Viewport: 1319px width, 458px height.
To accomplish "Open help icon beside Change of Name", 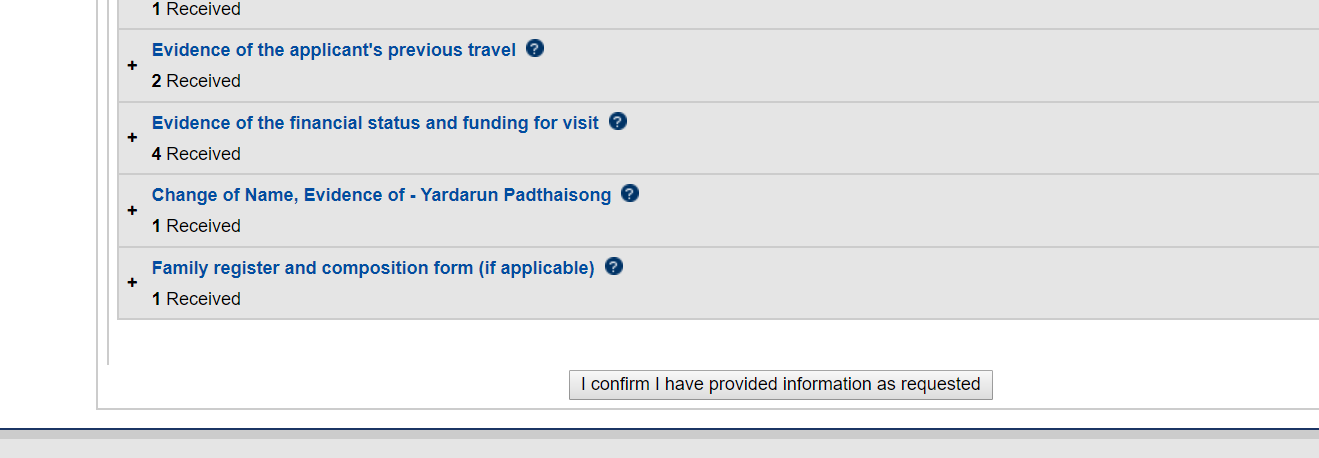I will 630,193.
